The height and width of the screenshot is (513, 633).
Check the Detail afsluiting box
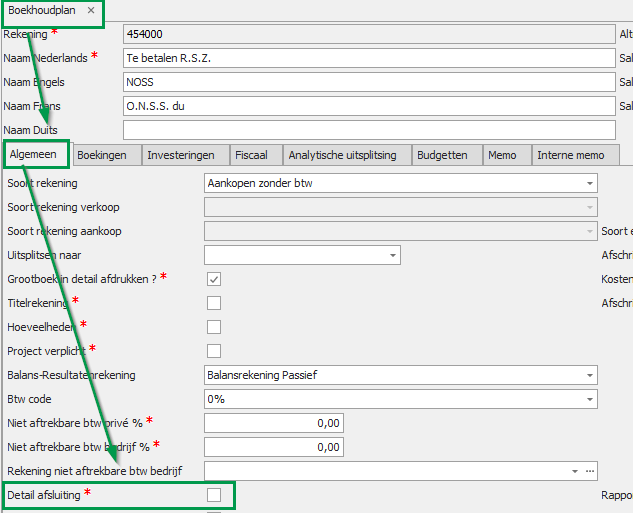point(214,494)
